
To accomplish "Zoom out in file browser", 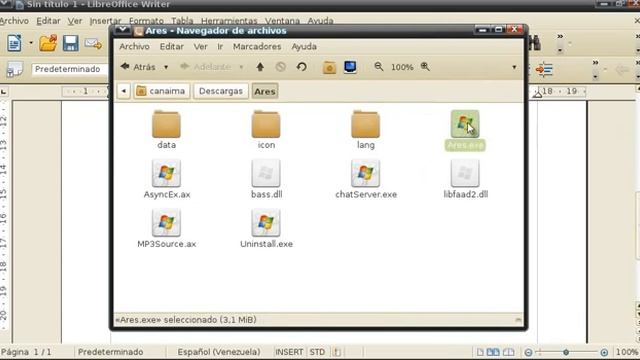I will [x=379, y=67].
